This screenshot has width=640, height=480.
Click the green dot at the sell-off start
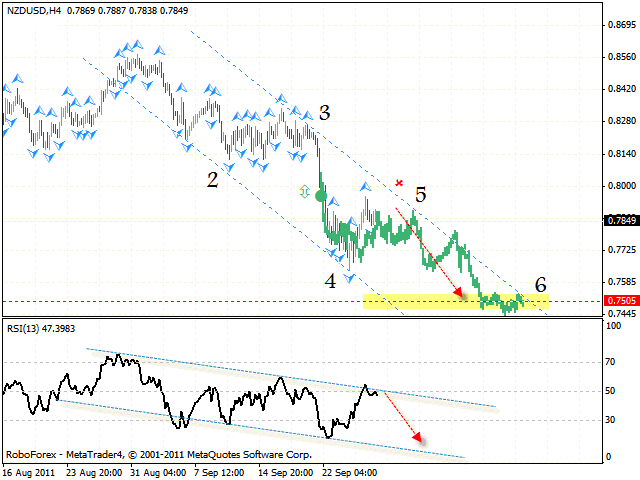[x=320, y=197]
